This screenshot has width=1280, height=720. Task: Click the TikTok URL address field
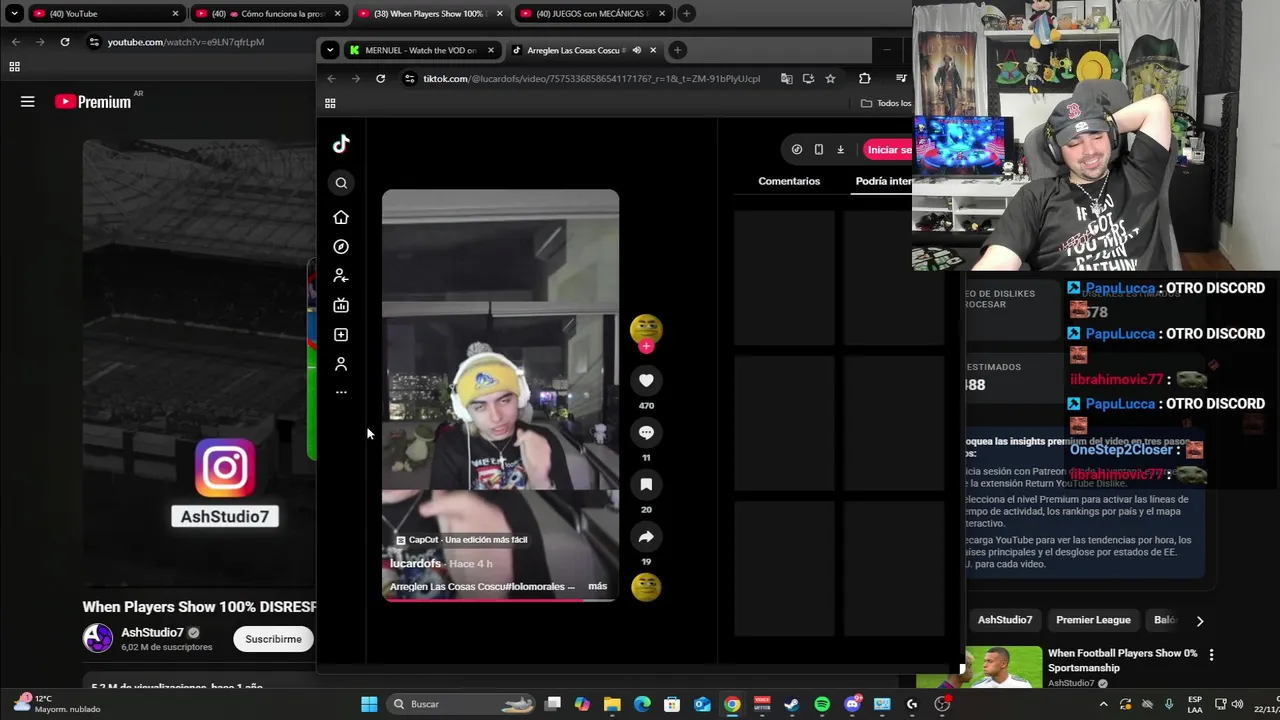590,79
